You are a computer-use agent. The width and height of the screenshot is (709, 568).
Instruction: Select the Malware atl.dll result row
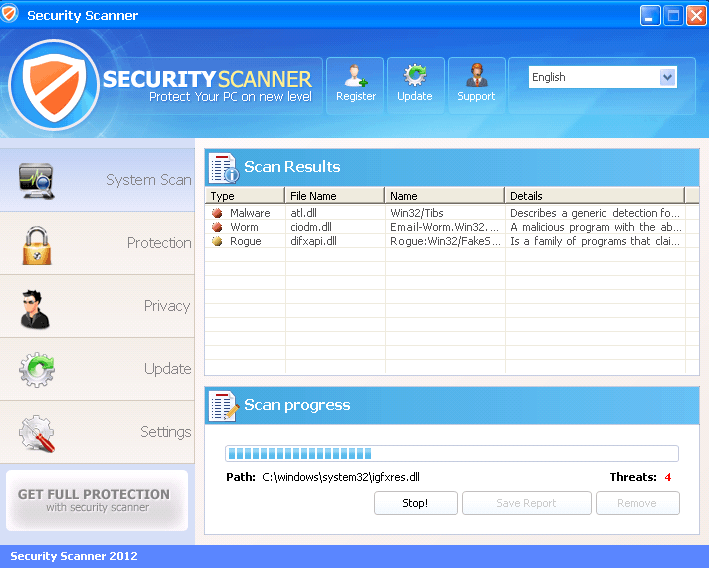click(445, 213)
